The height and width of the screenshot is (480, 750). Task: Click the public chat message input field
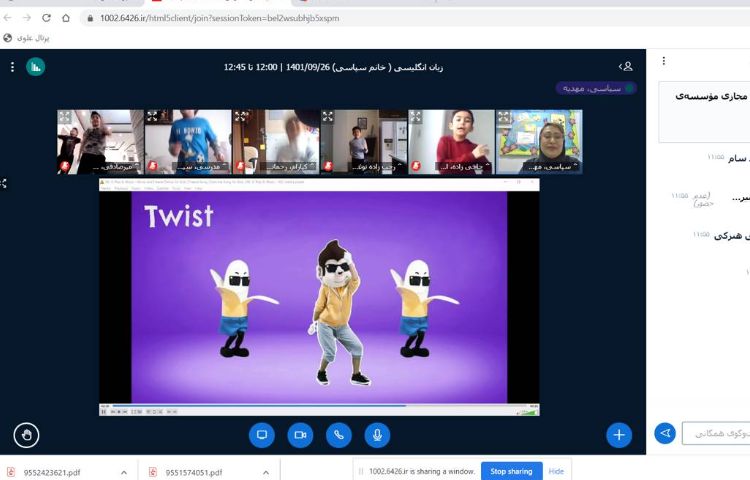point(716,433)
